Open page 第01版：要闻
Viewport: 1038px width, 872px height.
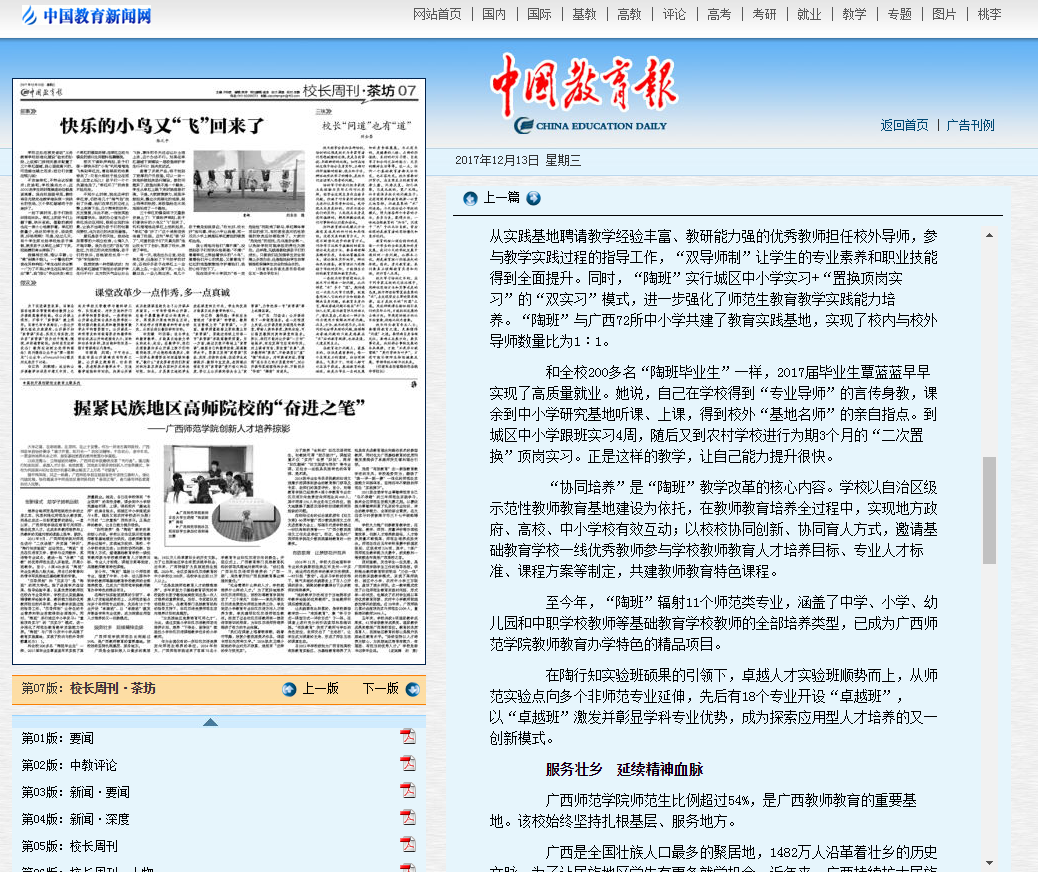click(58, 738)
